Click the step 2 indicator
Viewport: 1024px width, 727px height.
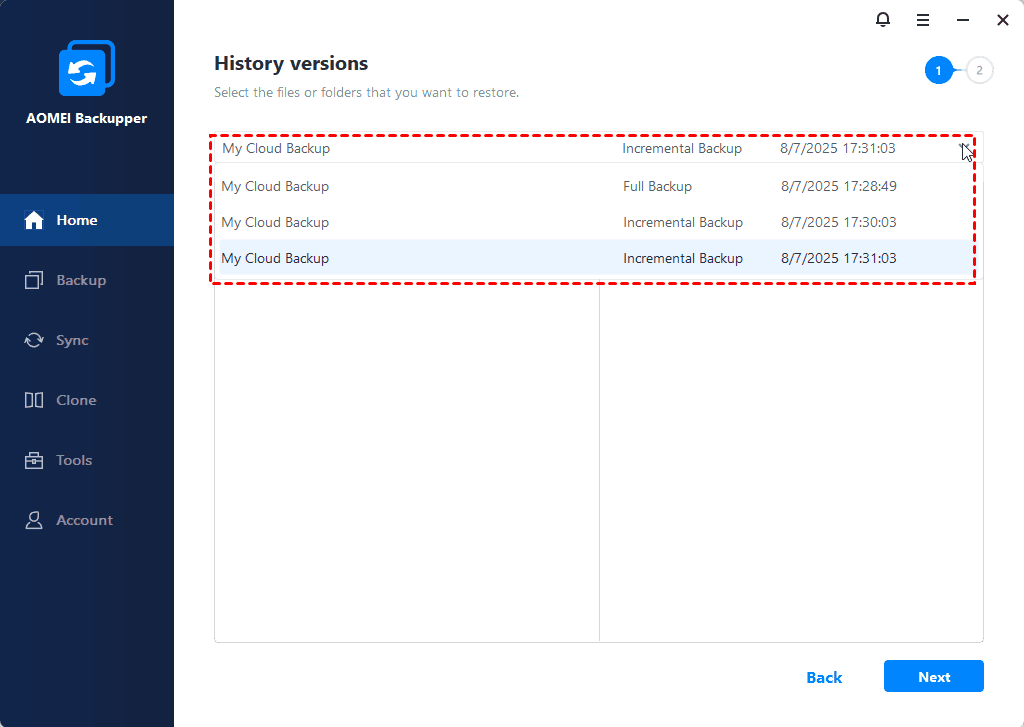point(979,71)
